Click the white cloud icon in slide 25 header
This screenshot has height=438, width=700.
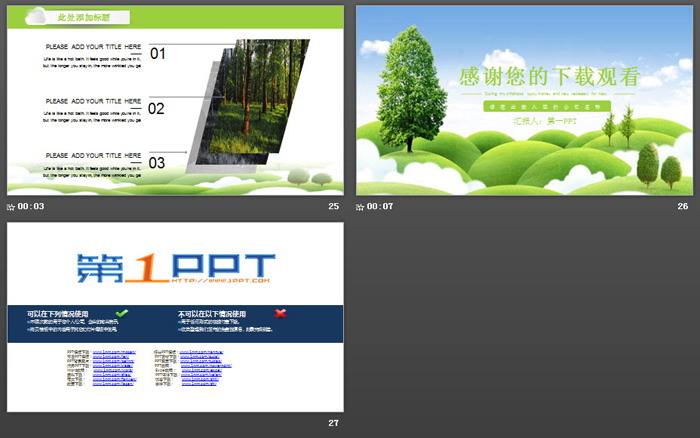36,16
